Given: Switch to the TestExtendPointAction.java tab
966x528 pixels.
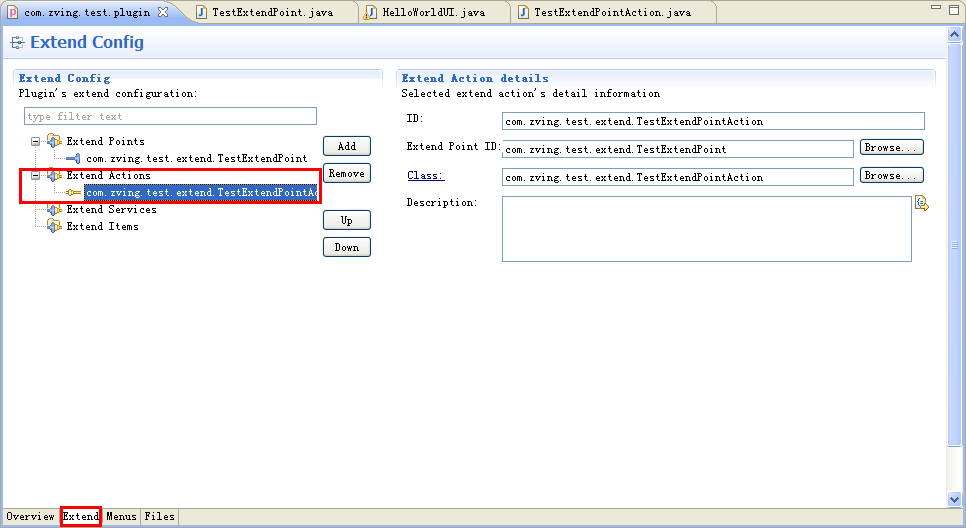Looking at the screenshot, I should pyautogui.click(x=611, y=13).
